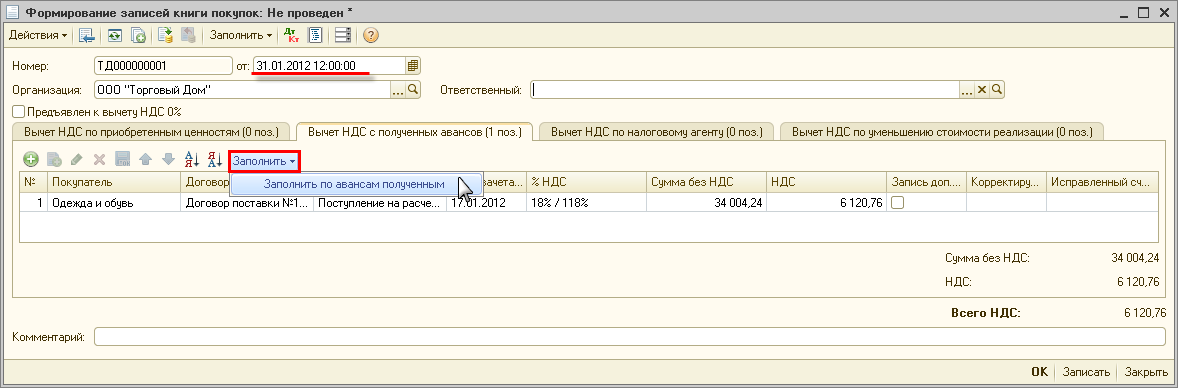Choose Заполнить по авансам полученным menu item
Screen dimensions: 1178x388
click(354, 184)
